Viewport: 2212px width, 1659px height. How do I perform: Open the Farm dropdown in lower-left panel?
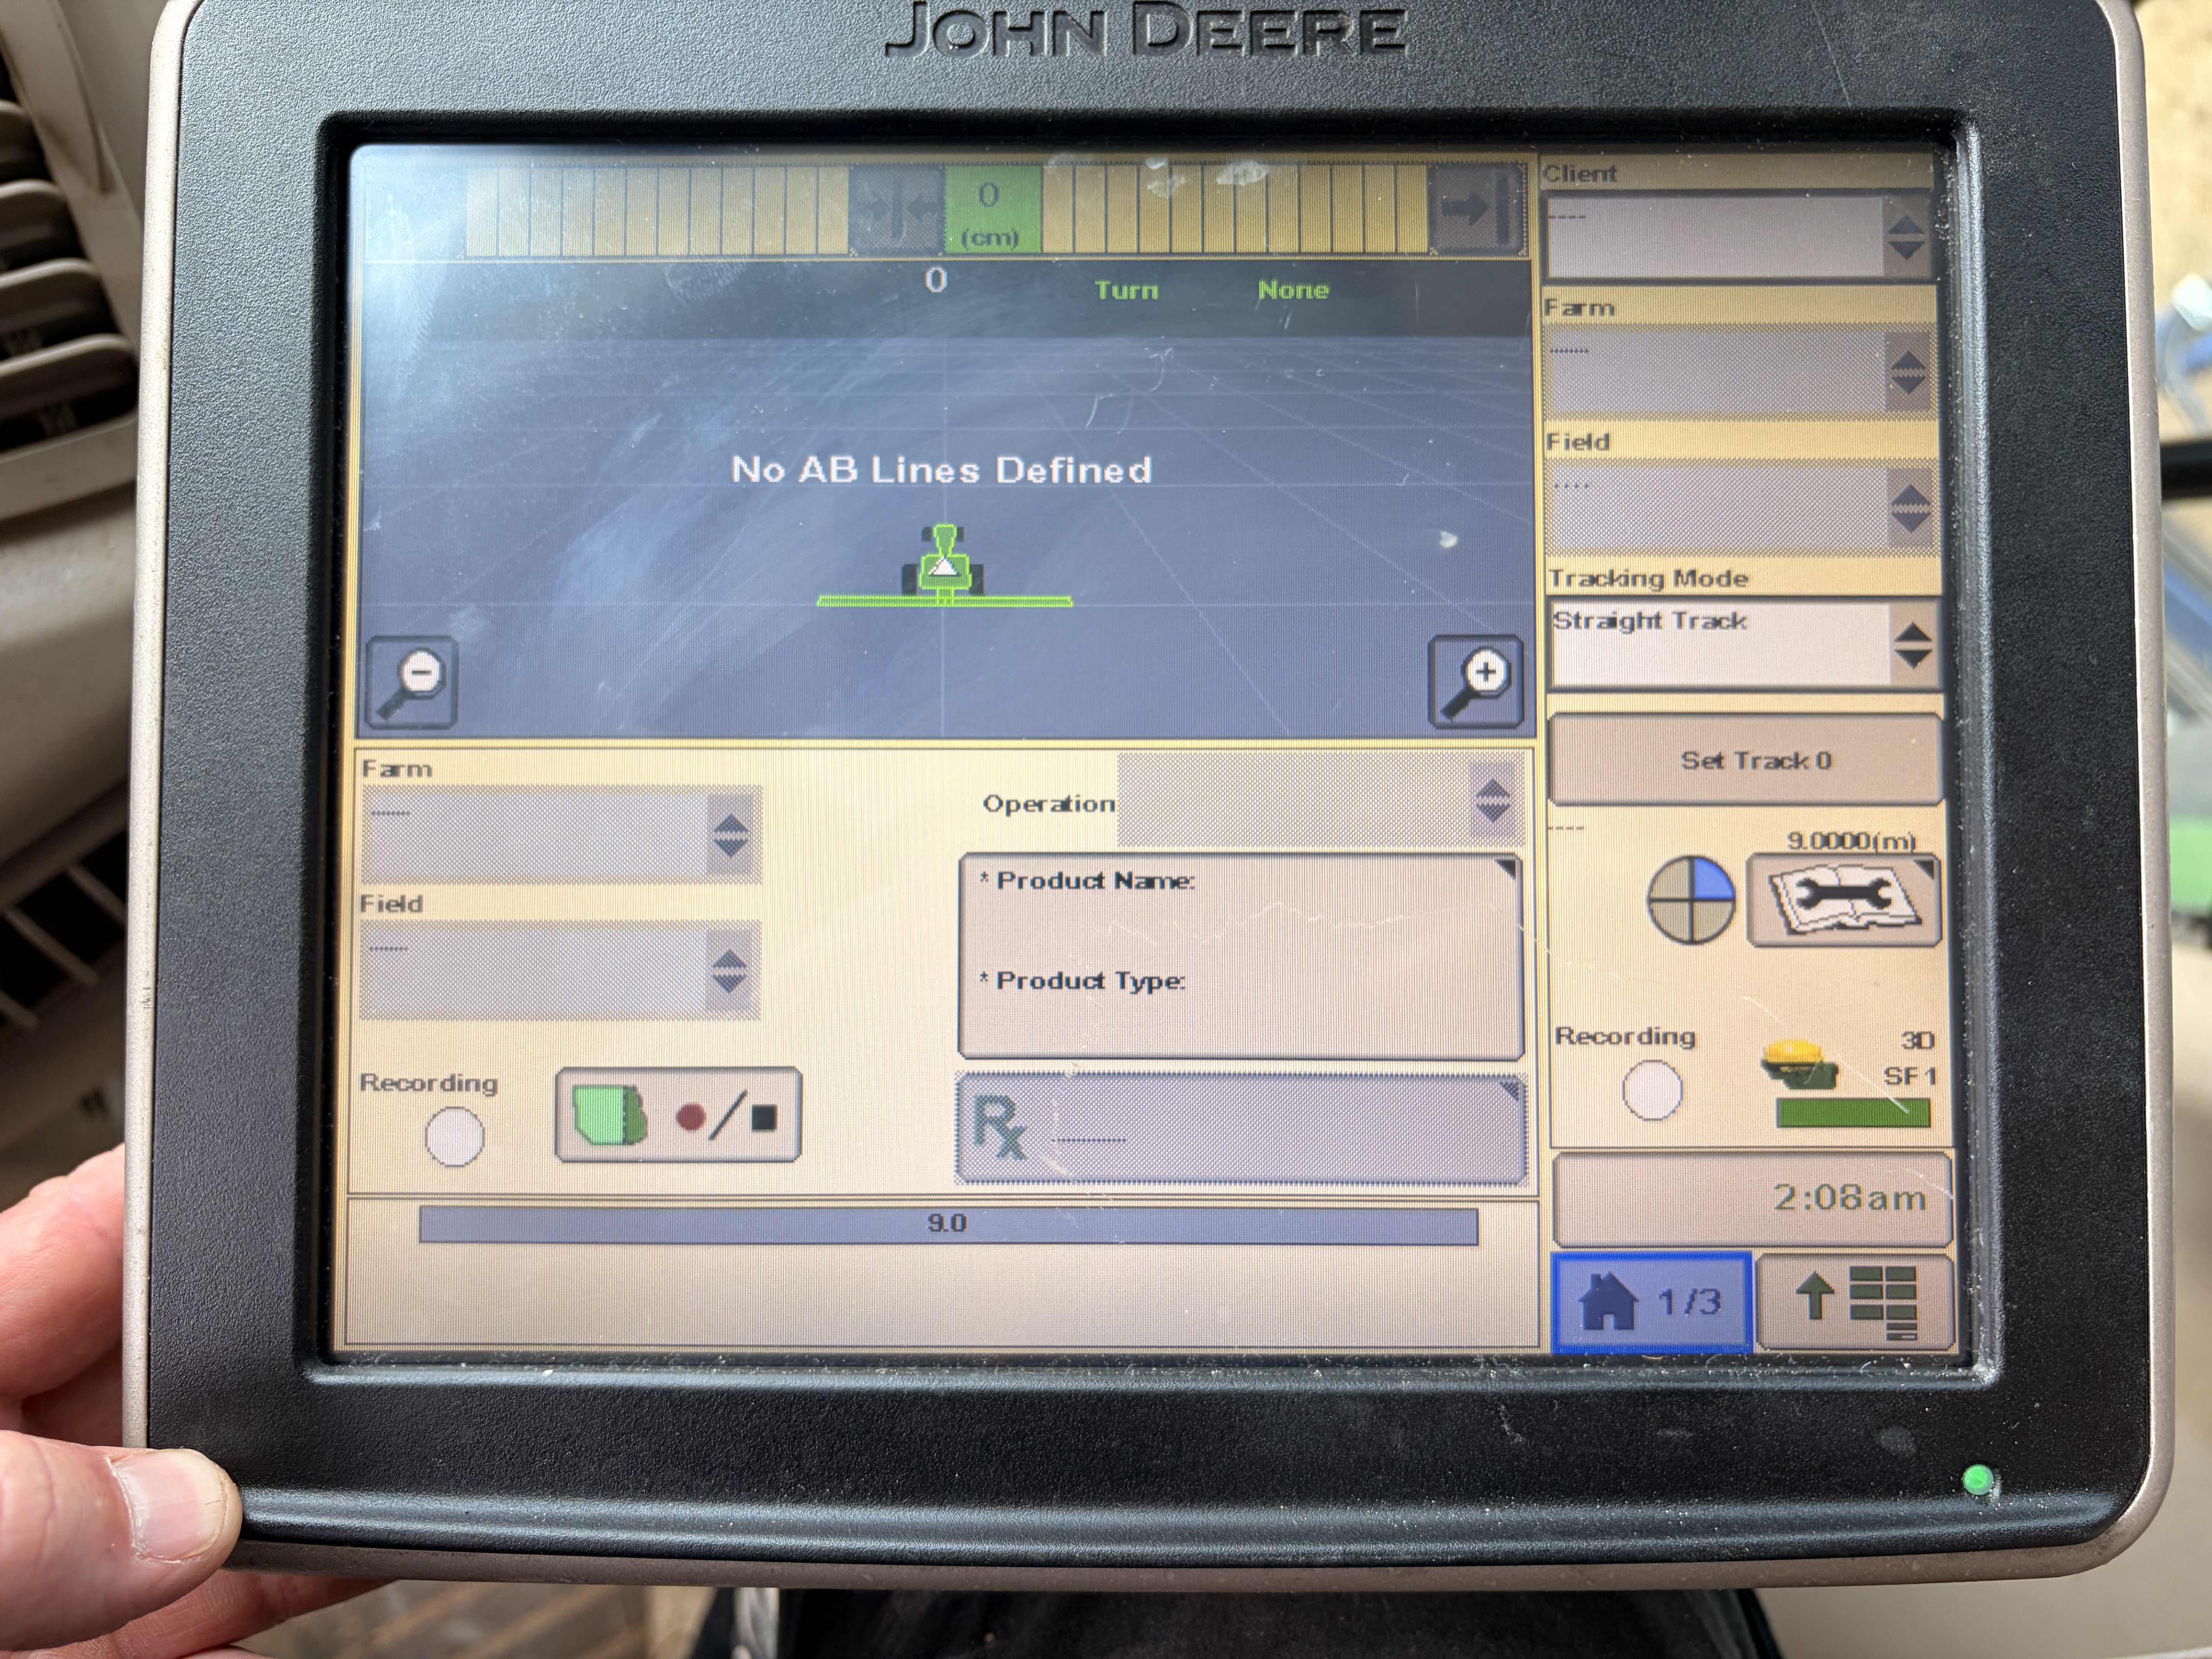click(x=561, y=834)
